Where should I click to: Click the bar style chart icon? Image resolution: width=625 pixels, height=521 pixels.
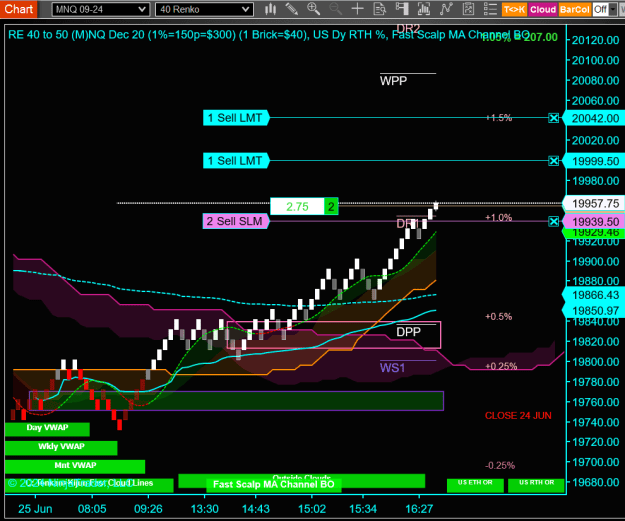(270, 9)
